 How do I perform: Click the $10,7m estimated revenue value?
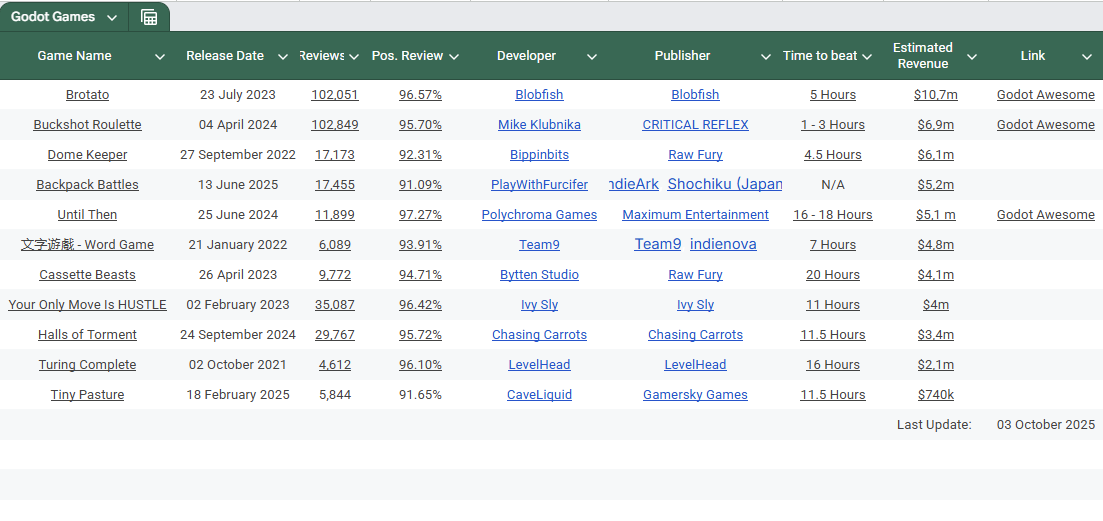click(936, 95)
